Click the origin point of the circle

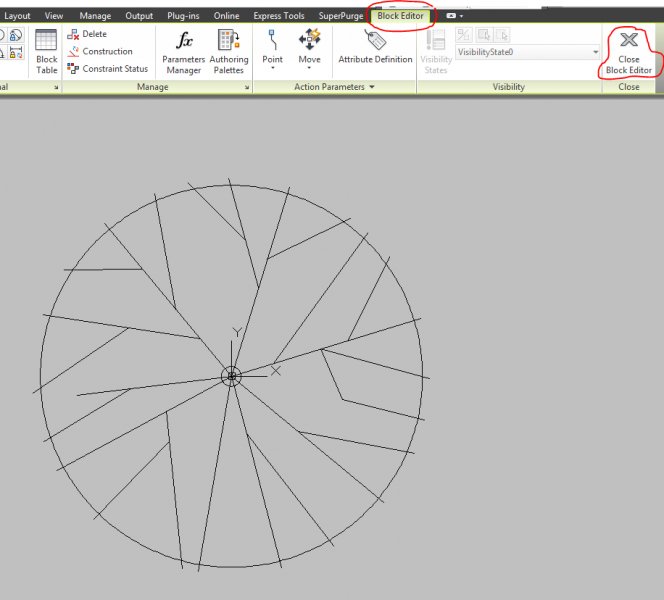coord(231,376)
